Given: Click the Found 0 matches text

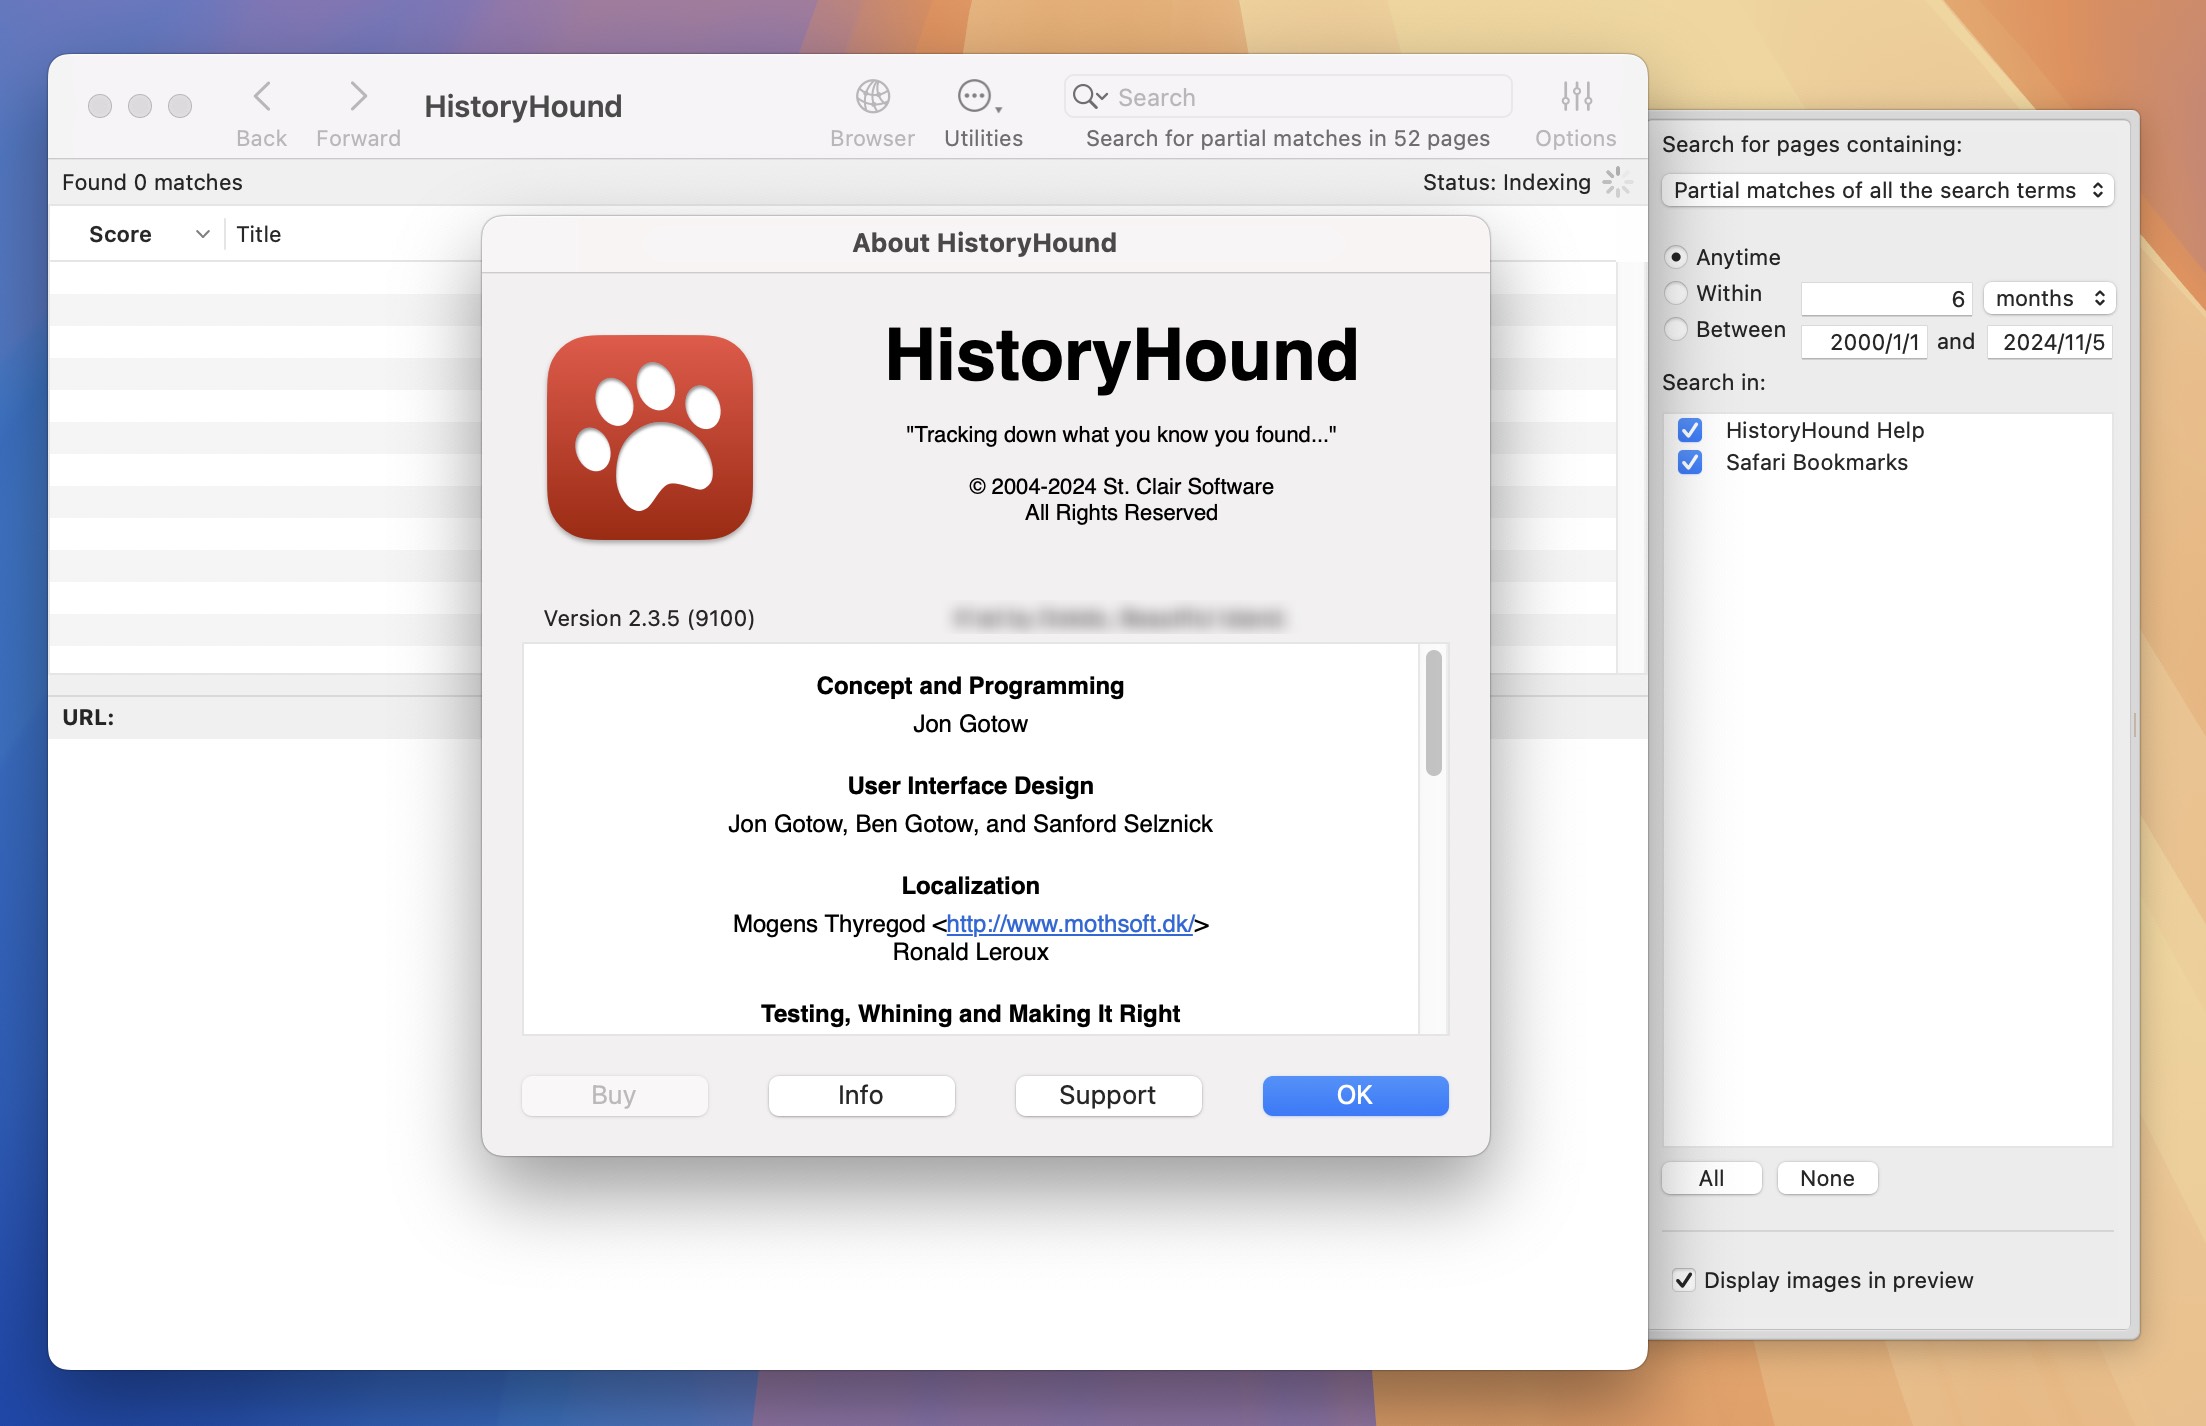Looking at the screenshot, I should point(152,182).
